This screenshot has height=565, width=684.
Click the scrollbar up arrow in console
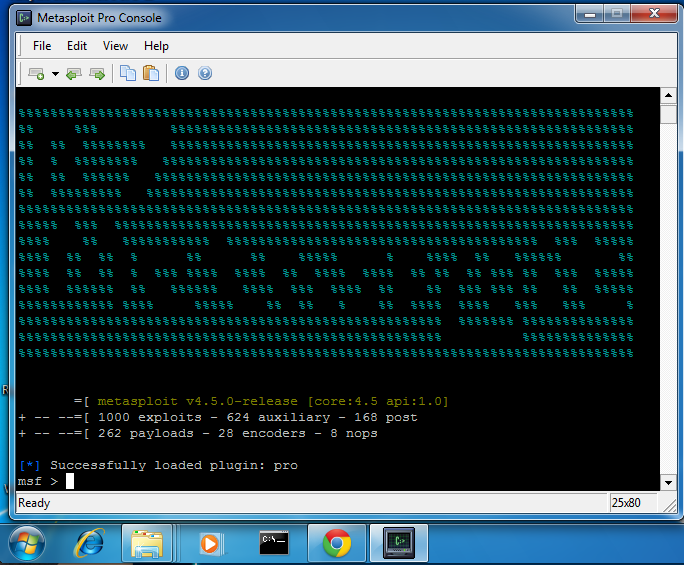coord(670,95)
